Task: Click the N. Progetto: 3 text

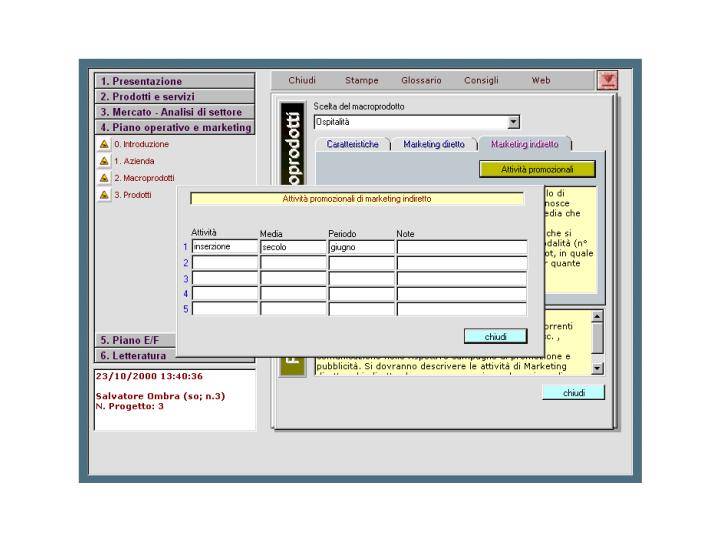Action: [x=129, y=406]
